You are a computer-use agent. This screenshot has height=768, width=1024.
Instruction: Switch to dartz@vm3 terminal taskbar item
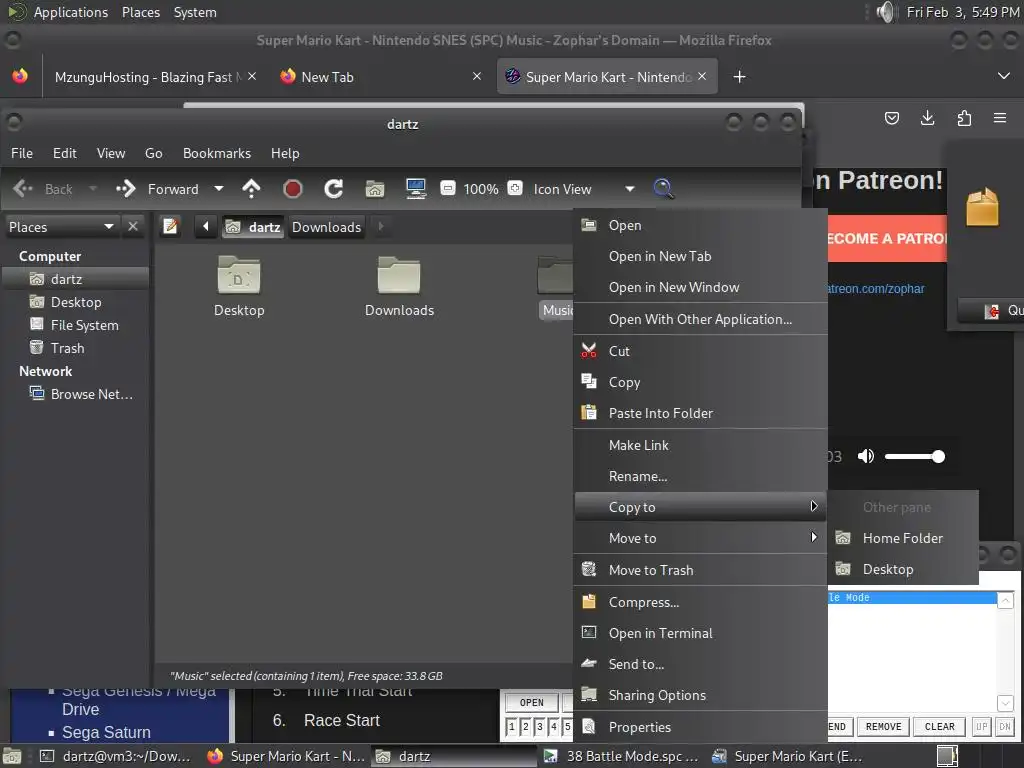tap(116, 756)
